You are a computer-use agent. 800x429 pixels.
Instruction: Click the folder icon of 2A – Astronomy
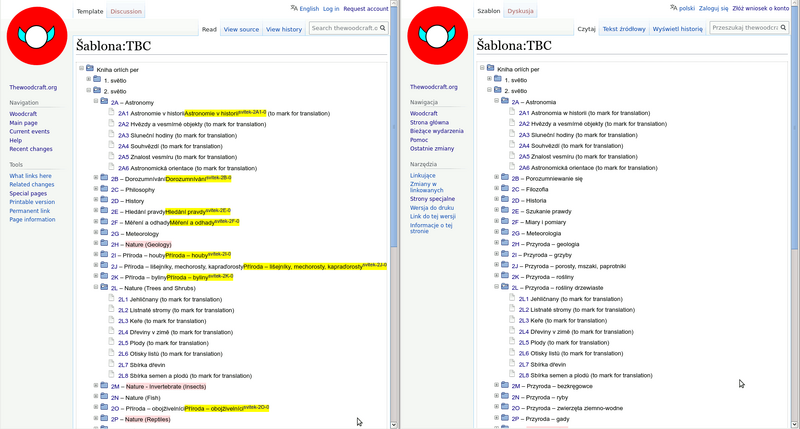(104, 102)
